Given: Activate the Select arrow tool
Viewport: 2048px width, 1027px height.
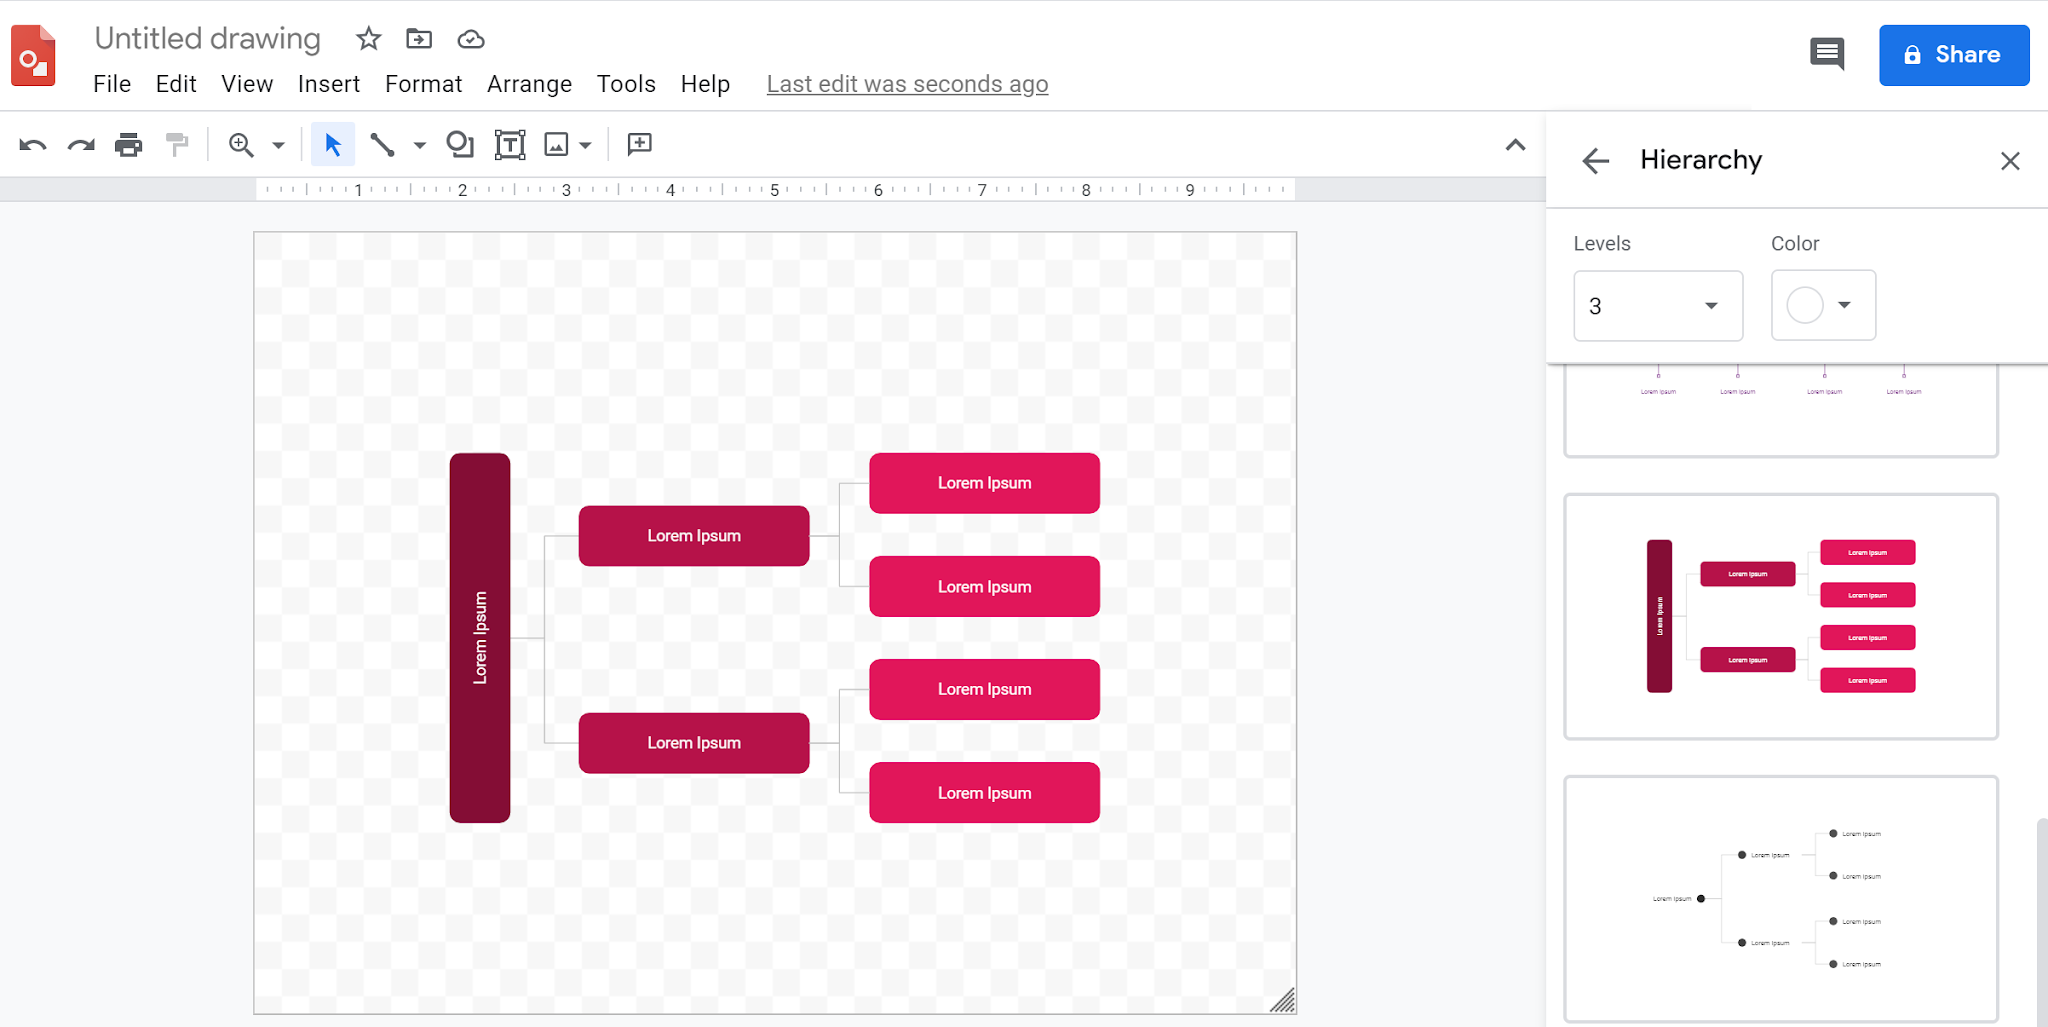Looking at the screenshot, I should click(x=333, y=144).
